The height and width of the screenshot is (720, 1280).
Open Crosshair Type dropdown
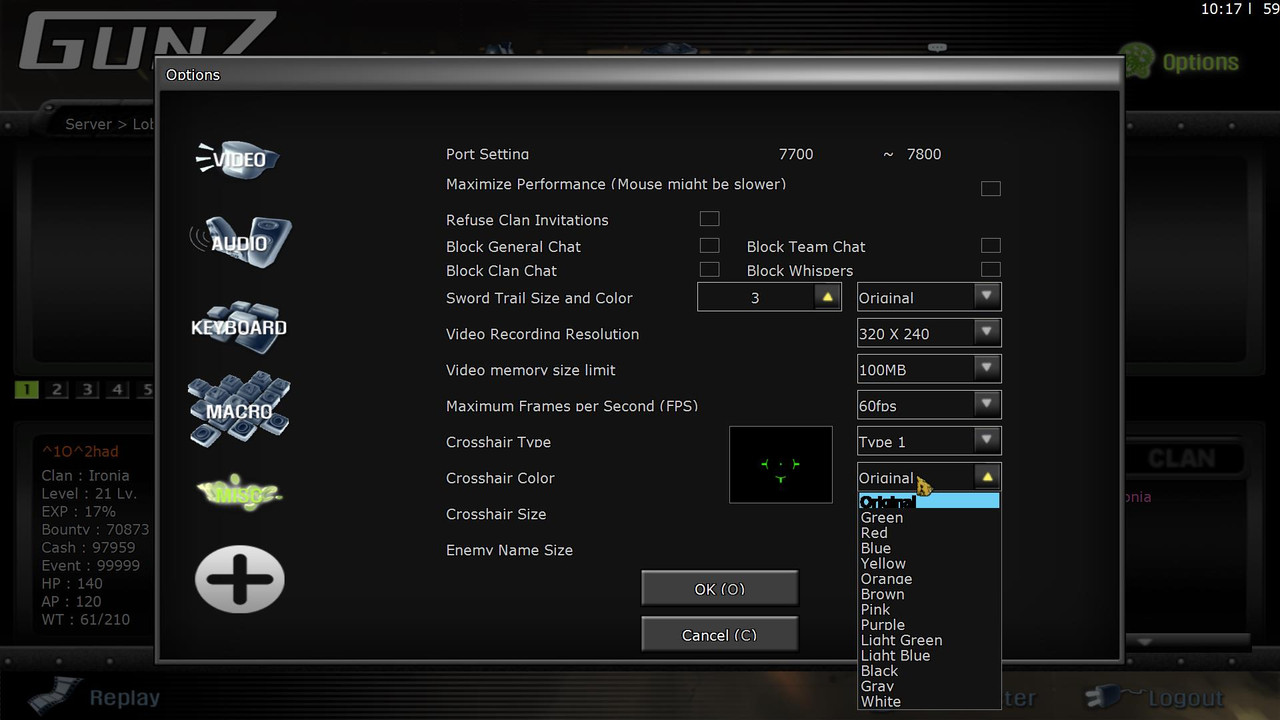click(x=929, y=441)
